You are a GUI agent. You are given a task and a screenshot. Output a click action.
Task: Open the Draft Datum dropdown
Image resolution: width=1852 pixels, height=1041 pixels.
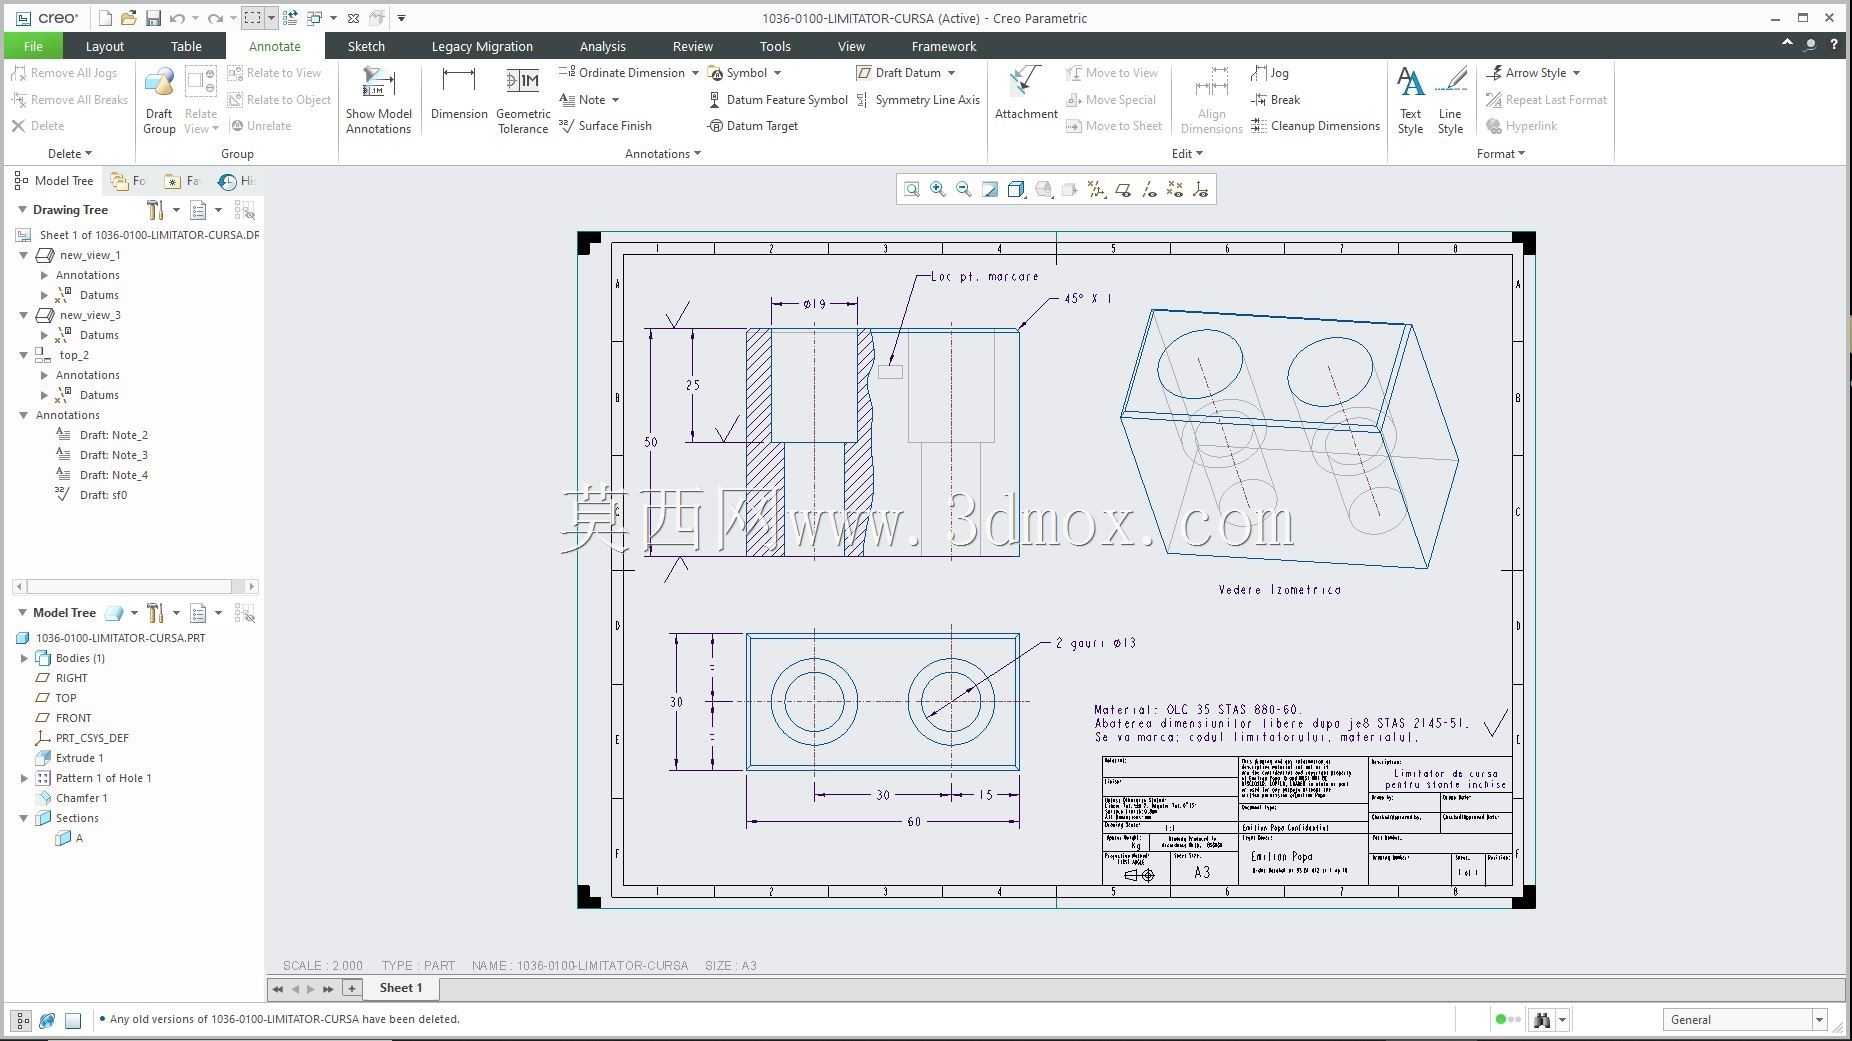(x=951, y=73)
